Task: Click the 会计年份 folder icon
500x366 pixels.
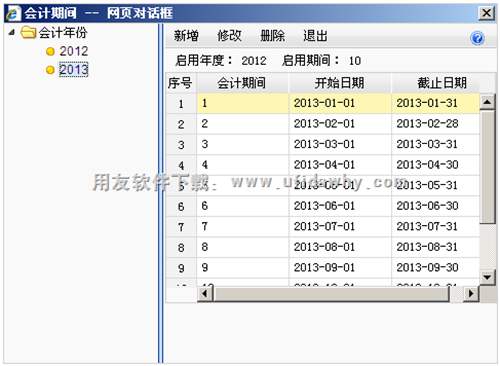Action: point(28,33)
